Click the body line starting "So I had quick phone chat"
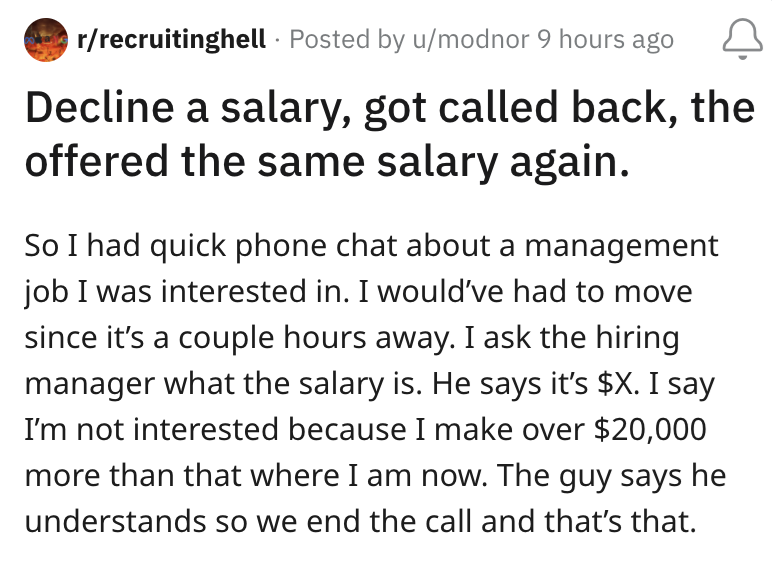Screen dimensions: 772x564 (370, 244)
